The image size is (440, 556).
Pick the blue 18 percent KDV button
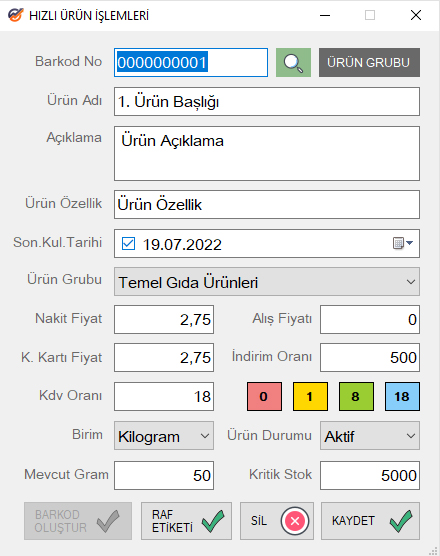402,396
